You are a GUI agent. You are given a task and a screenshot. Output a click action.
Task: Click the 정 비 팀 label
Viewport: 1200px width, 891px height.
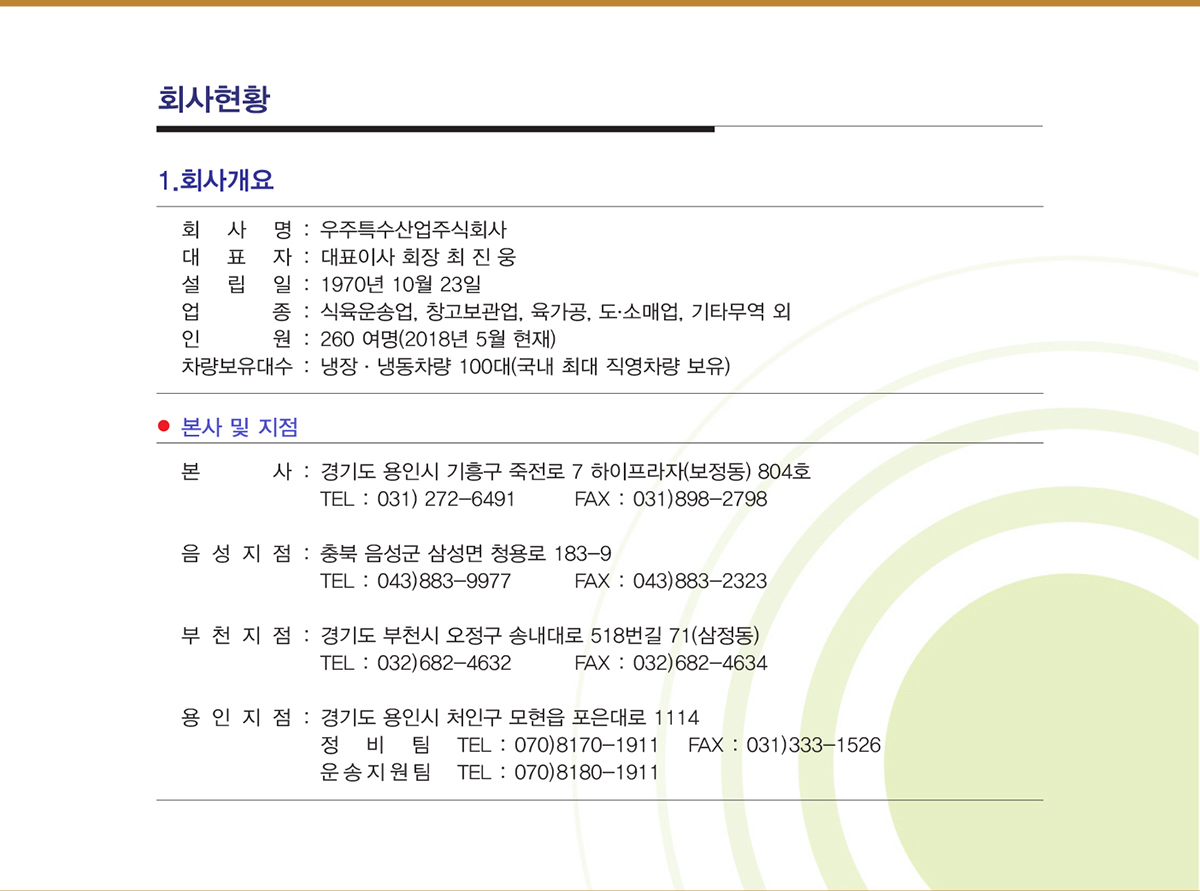[375, 745]
